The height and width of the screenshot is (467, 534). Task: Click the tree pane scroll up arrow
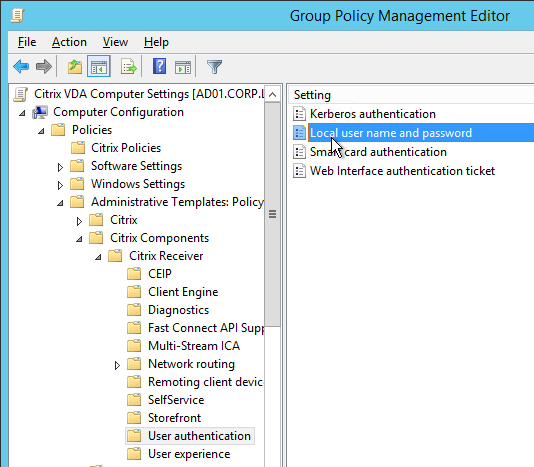272,94
